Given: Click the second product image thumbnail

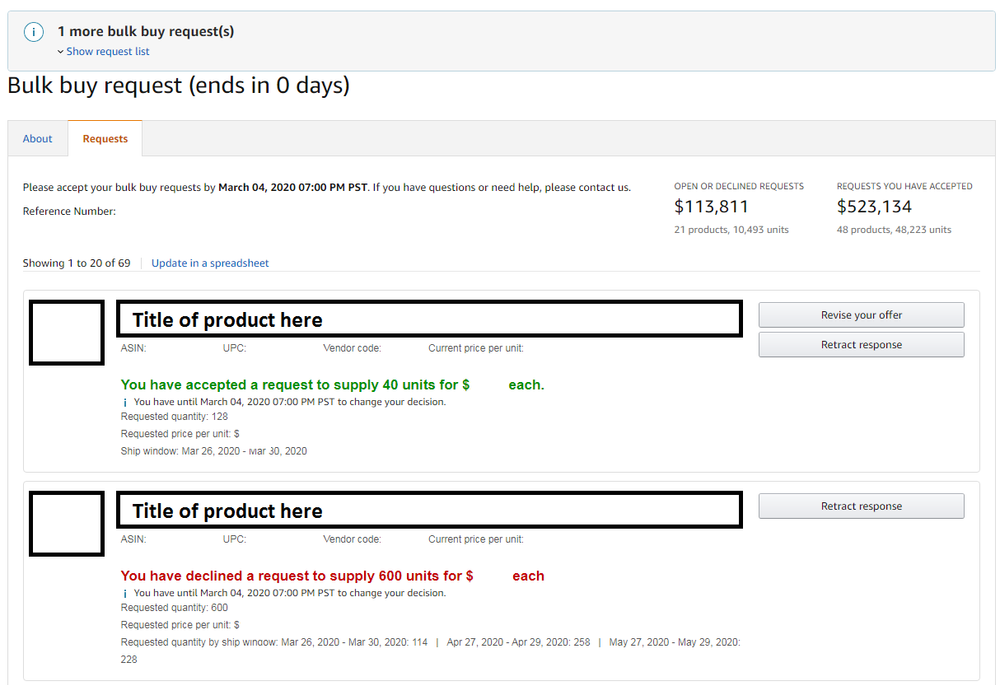Looking at the screenshot, I should tap(66, 523).
